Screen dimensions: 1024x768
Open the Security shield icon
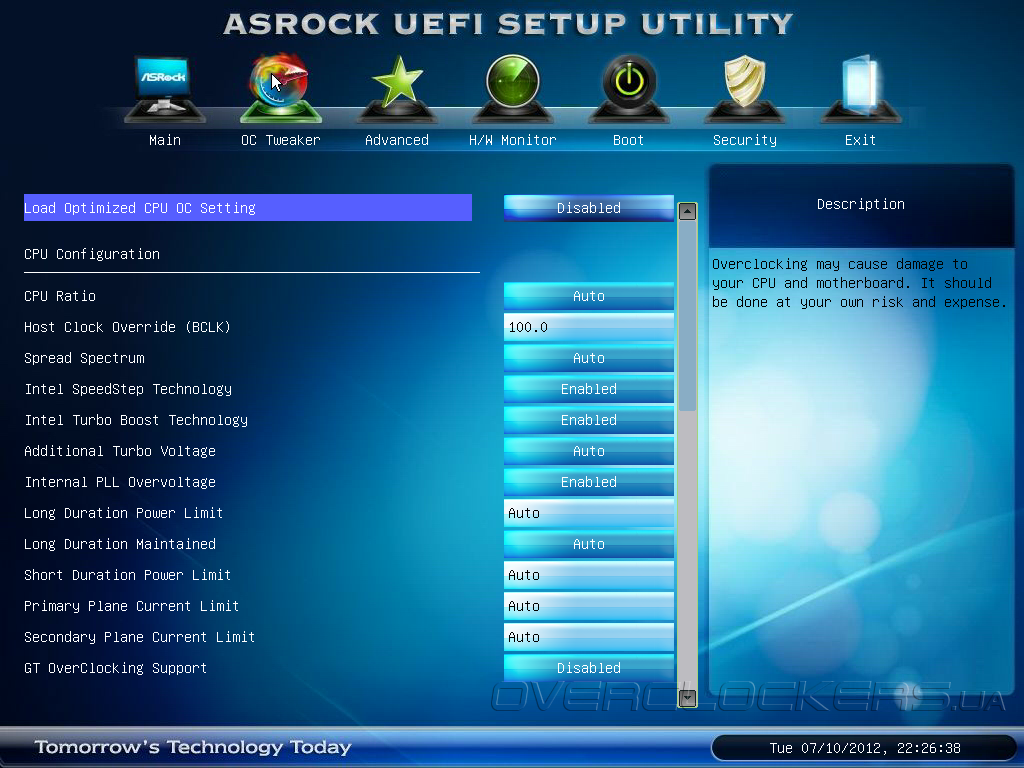click(x=744, y=88)
